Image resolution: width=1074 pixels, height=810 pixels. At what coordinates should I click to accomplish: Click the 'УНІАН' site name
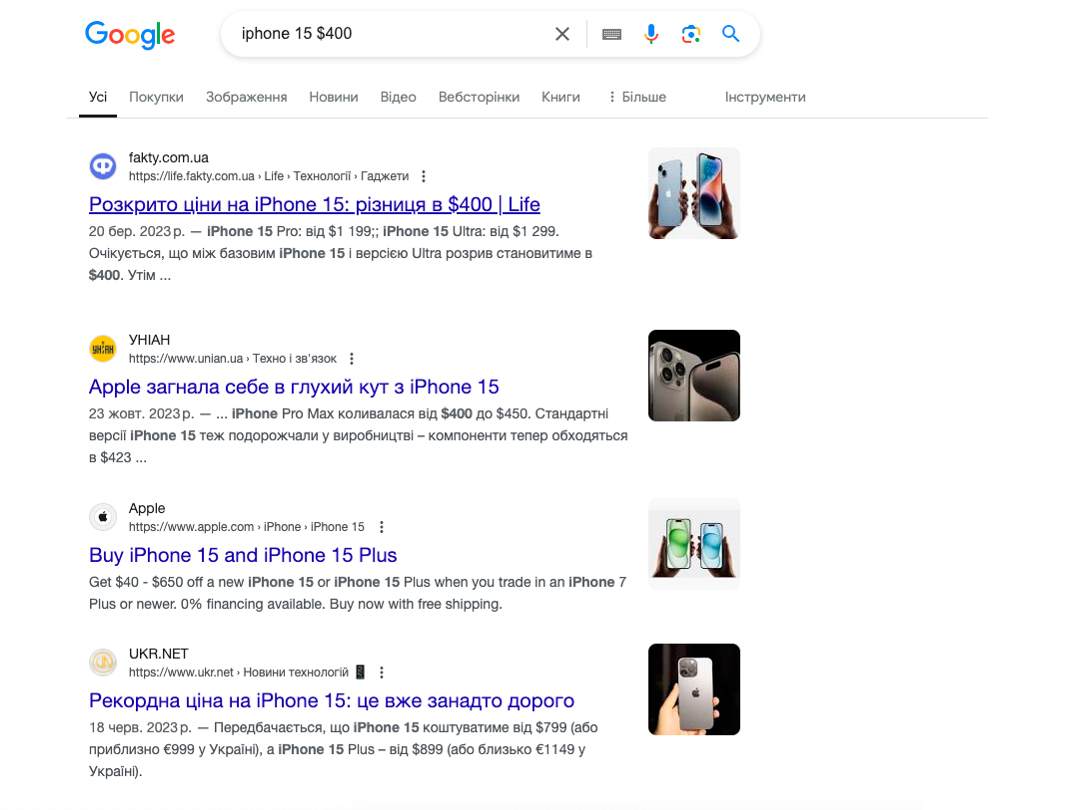[x=149, y=340]
